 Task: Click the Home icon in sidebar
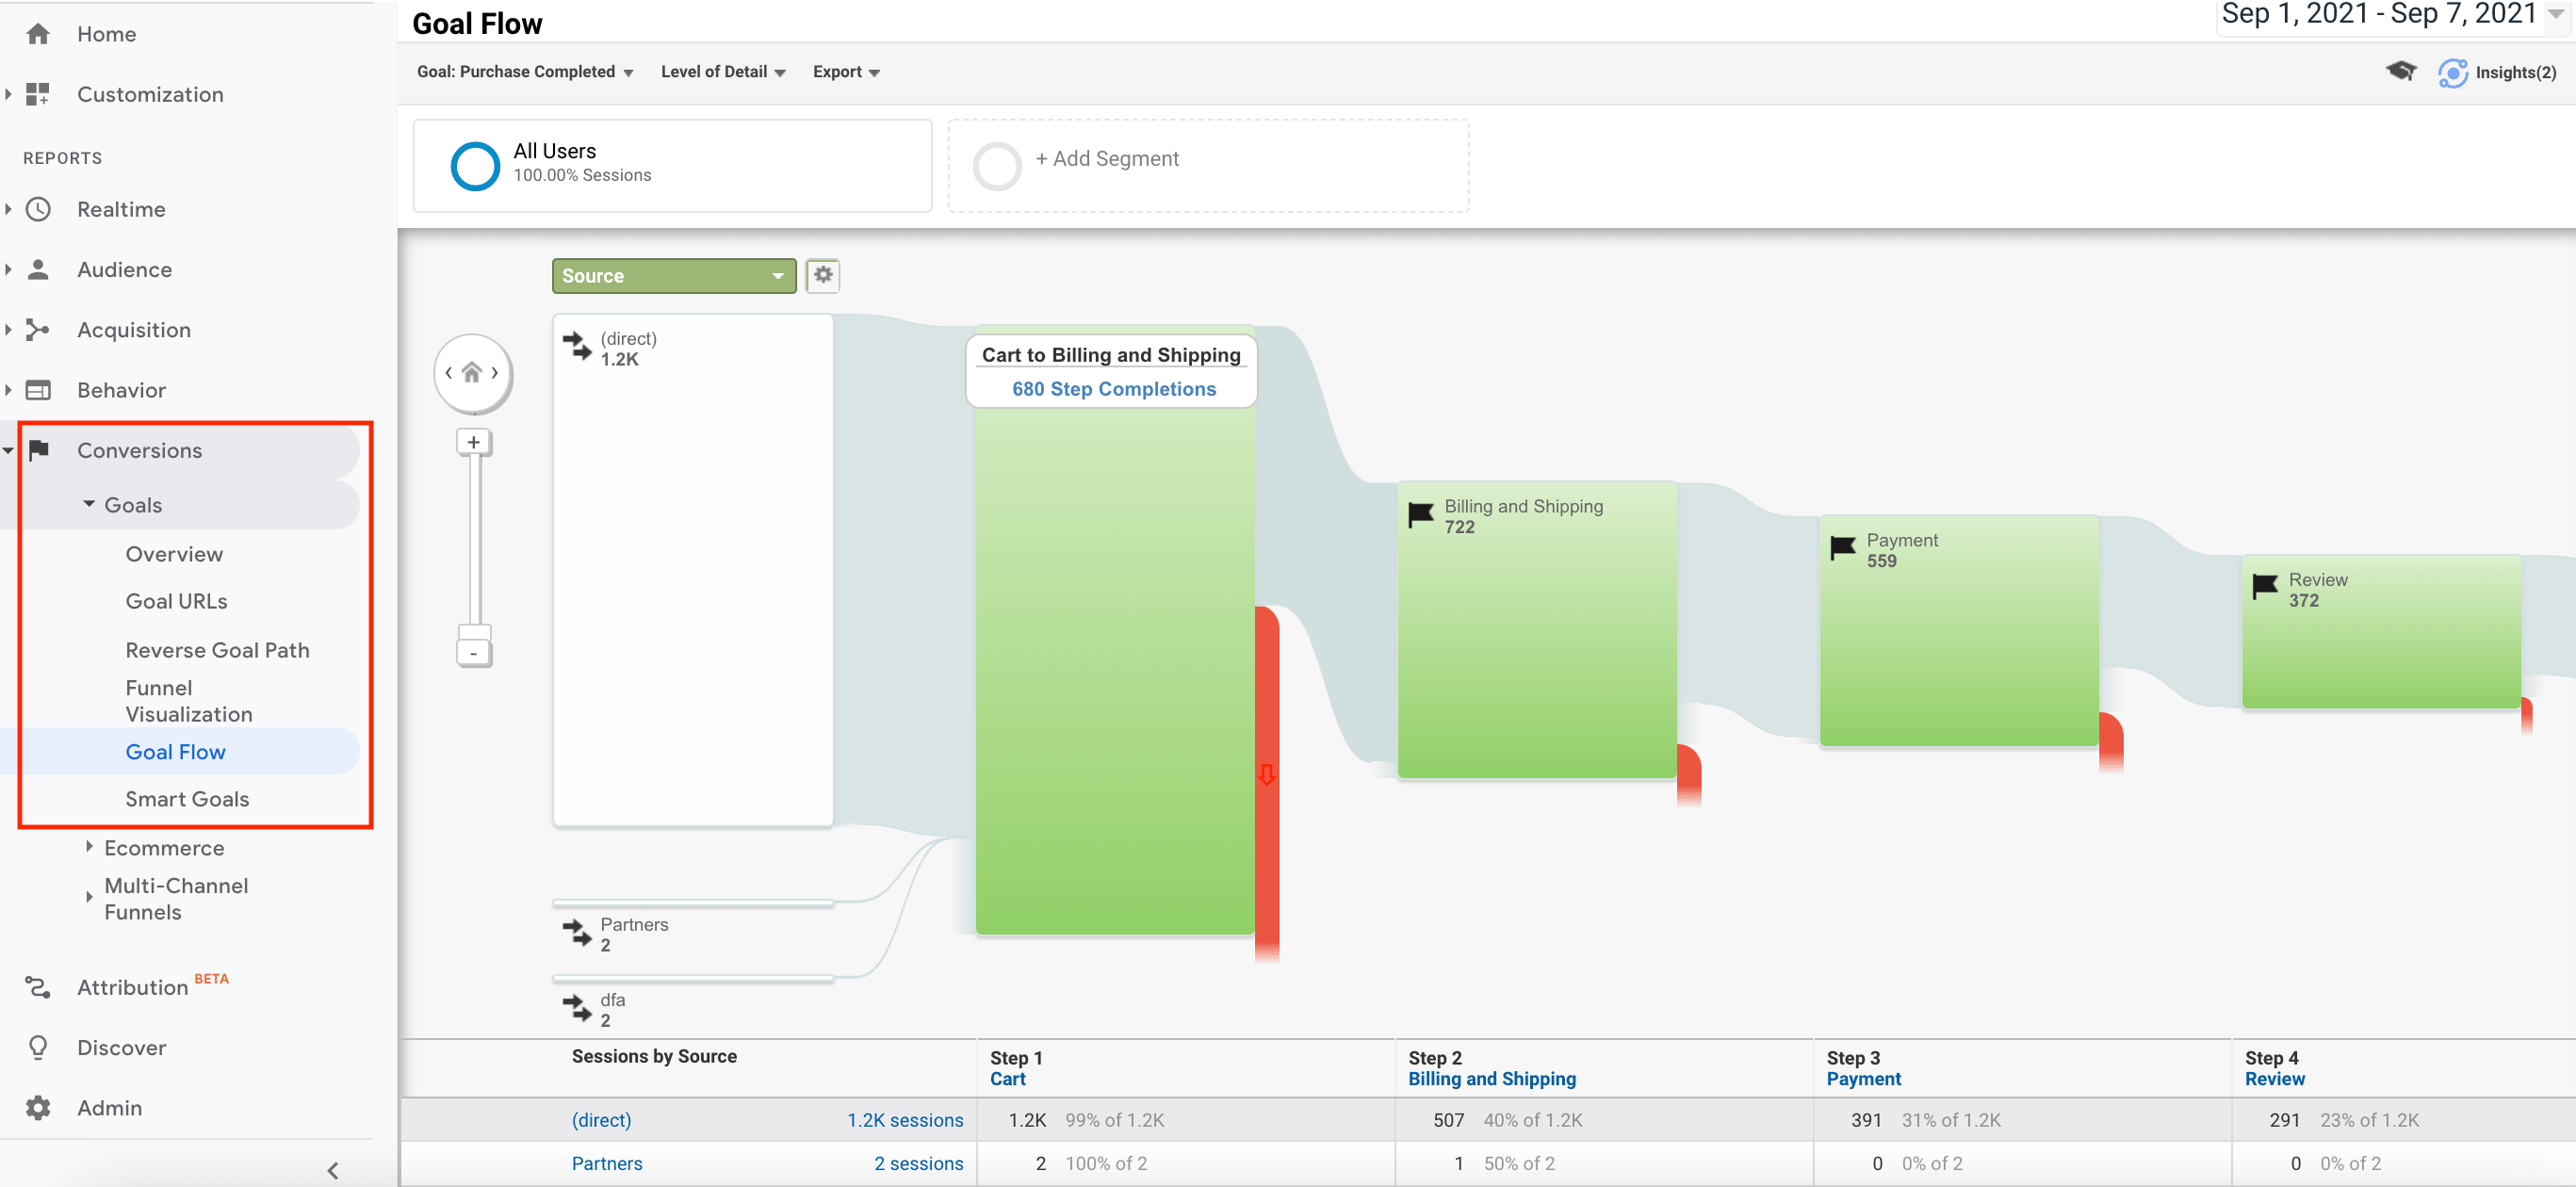click(x=38, y=34)
